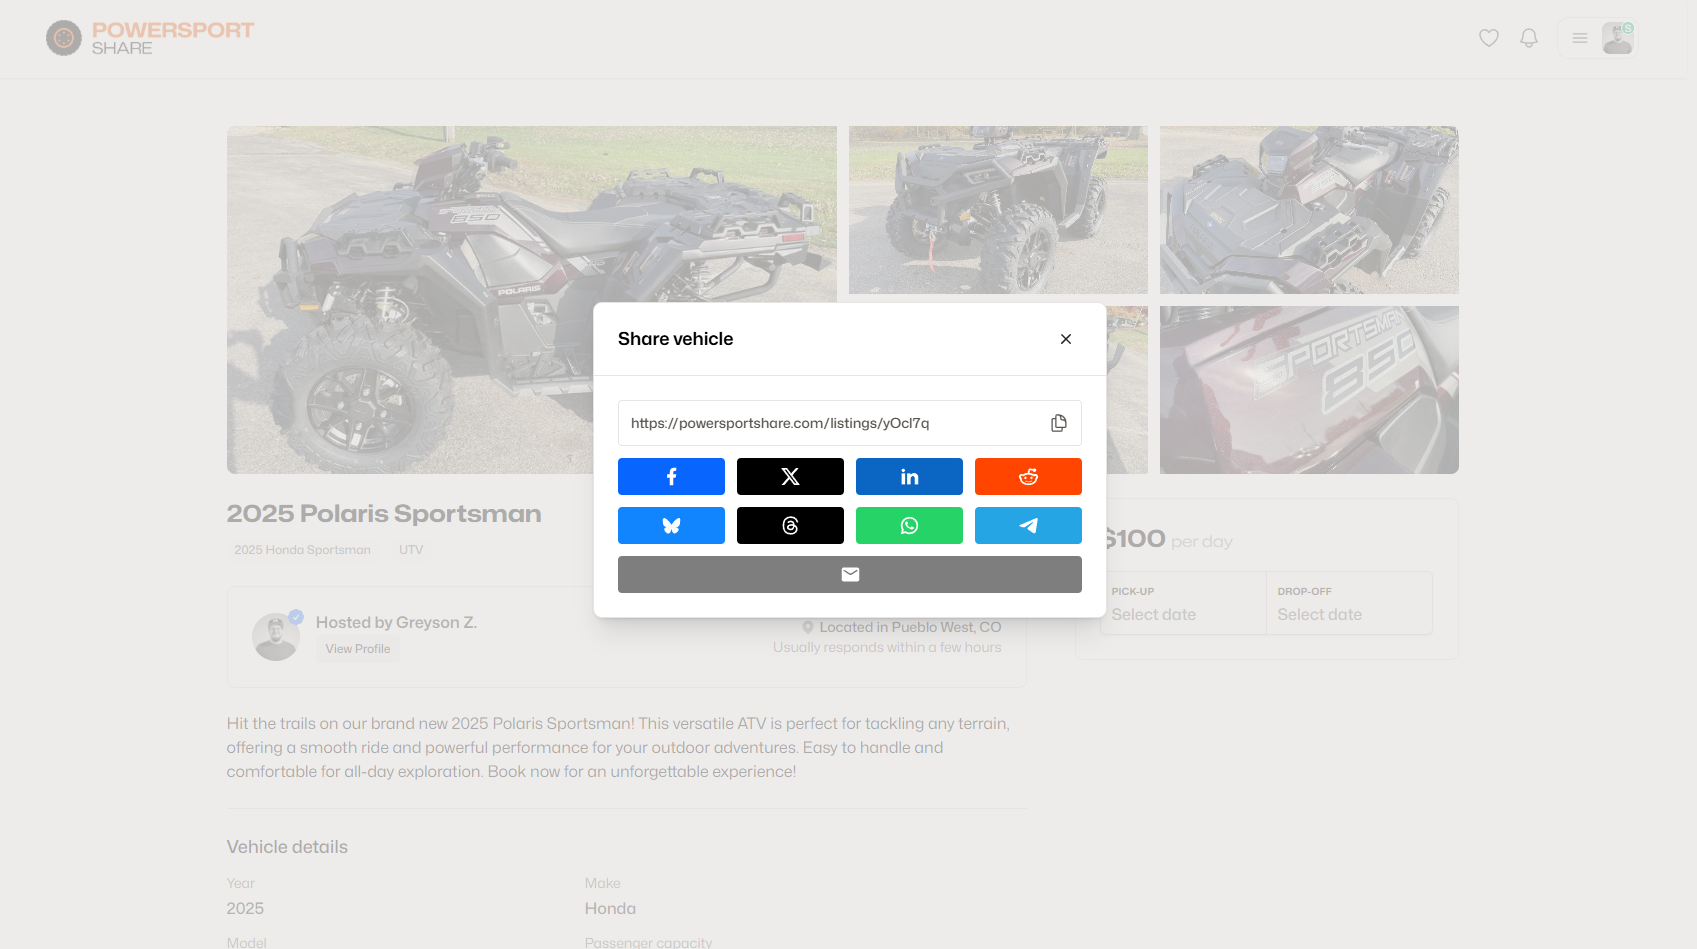This screenshot has height=949, width=1697.
Task: Open the top-right ATV seat thumbnail
Action: tap(1309, 210)
